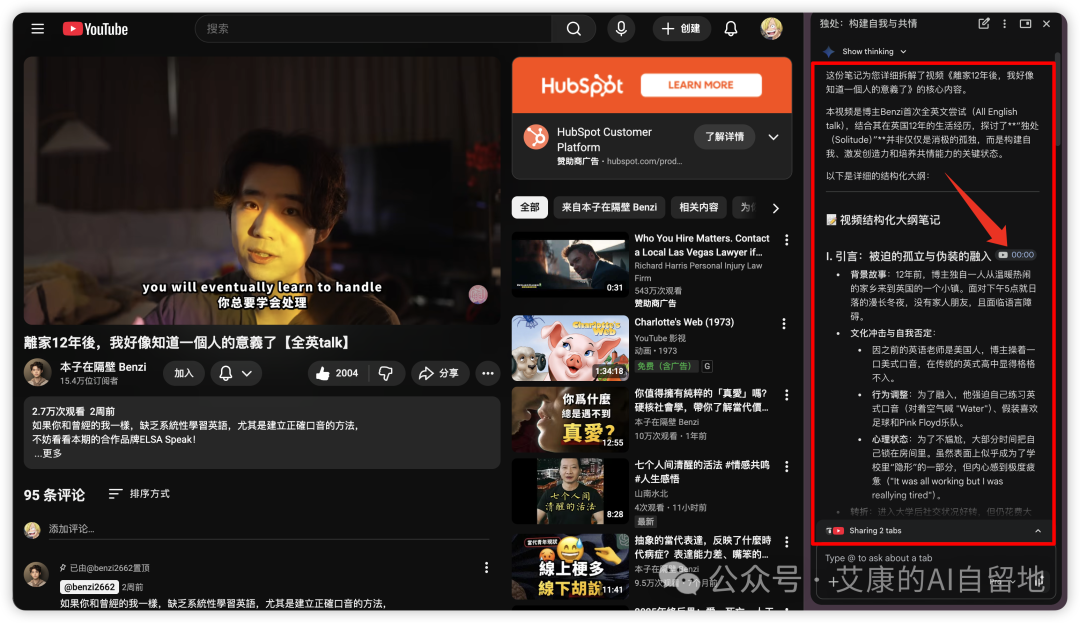This screenshot has width=1080, height=623.
Task: Click the pinned commenter's avatar
Action: 37,575
